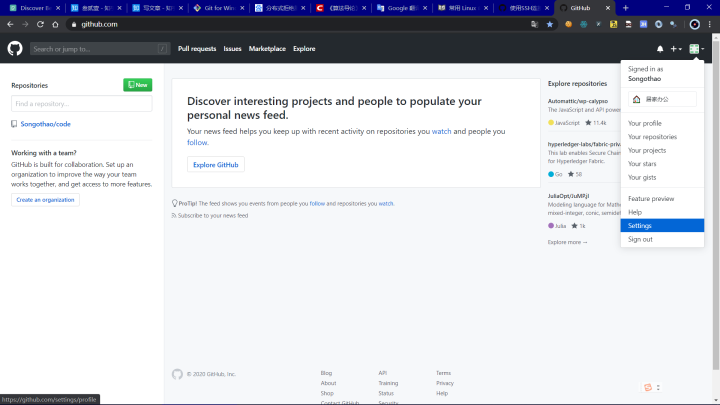Click the RSS feed icon beside Subscribe
Image resolution: width=720 pixels, height=405 pixels.
click(x=174, y=215)
